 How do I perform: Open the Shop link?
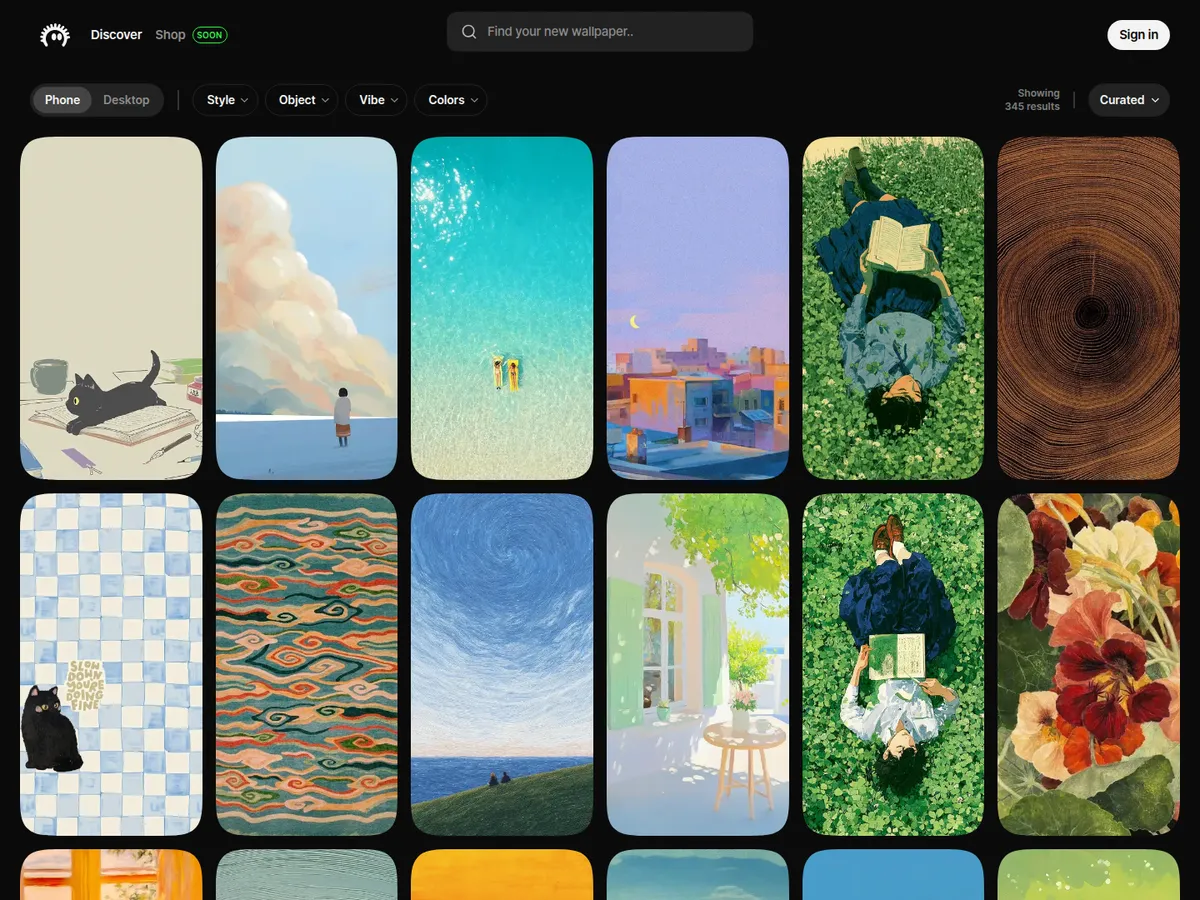170,35
